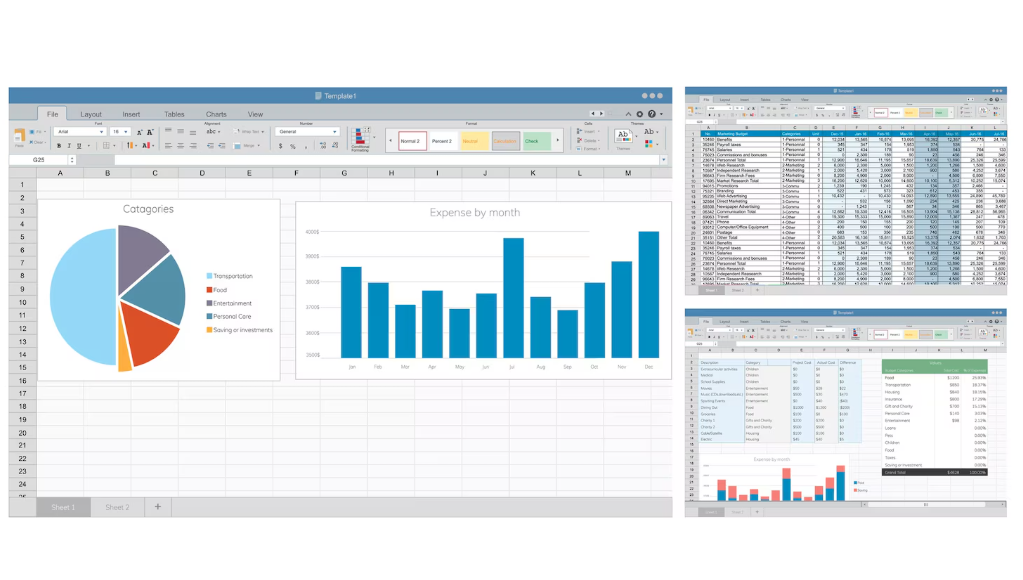
Task: Apply the Neutral cell style
Action: click(x=474, y=141)
